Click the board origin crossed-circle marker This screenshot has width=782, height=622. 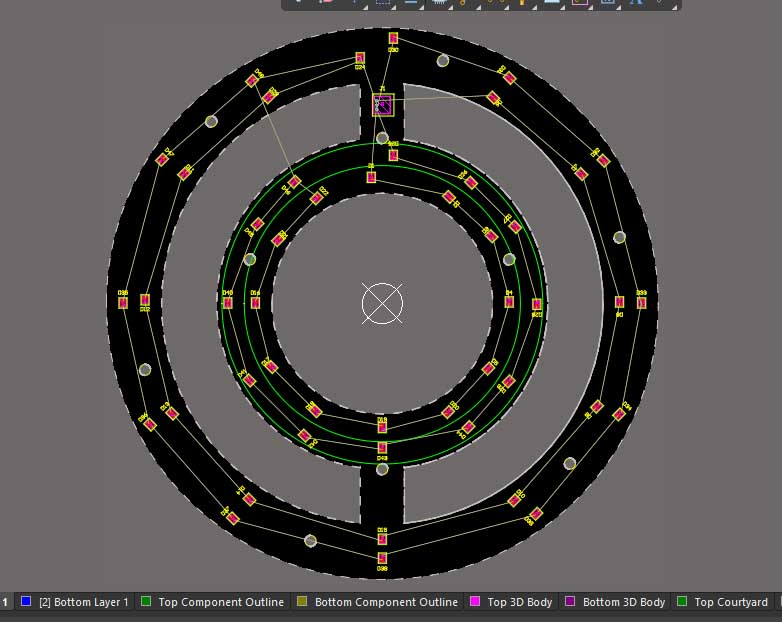click(382, 303)
